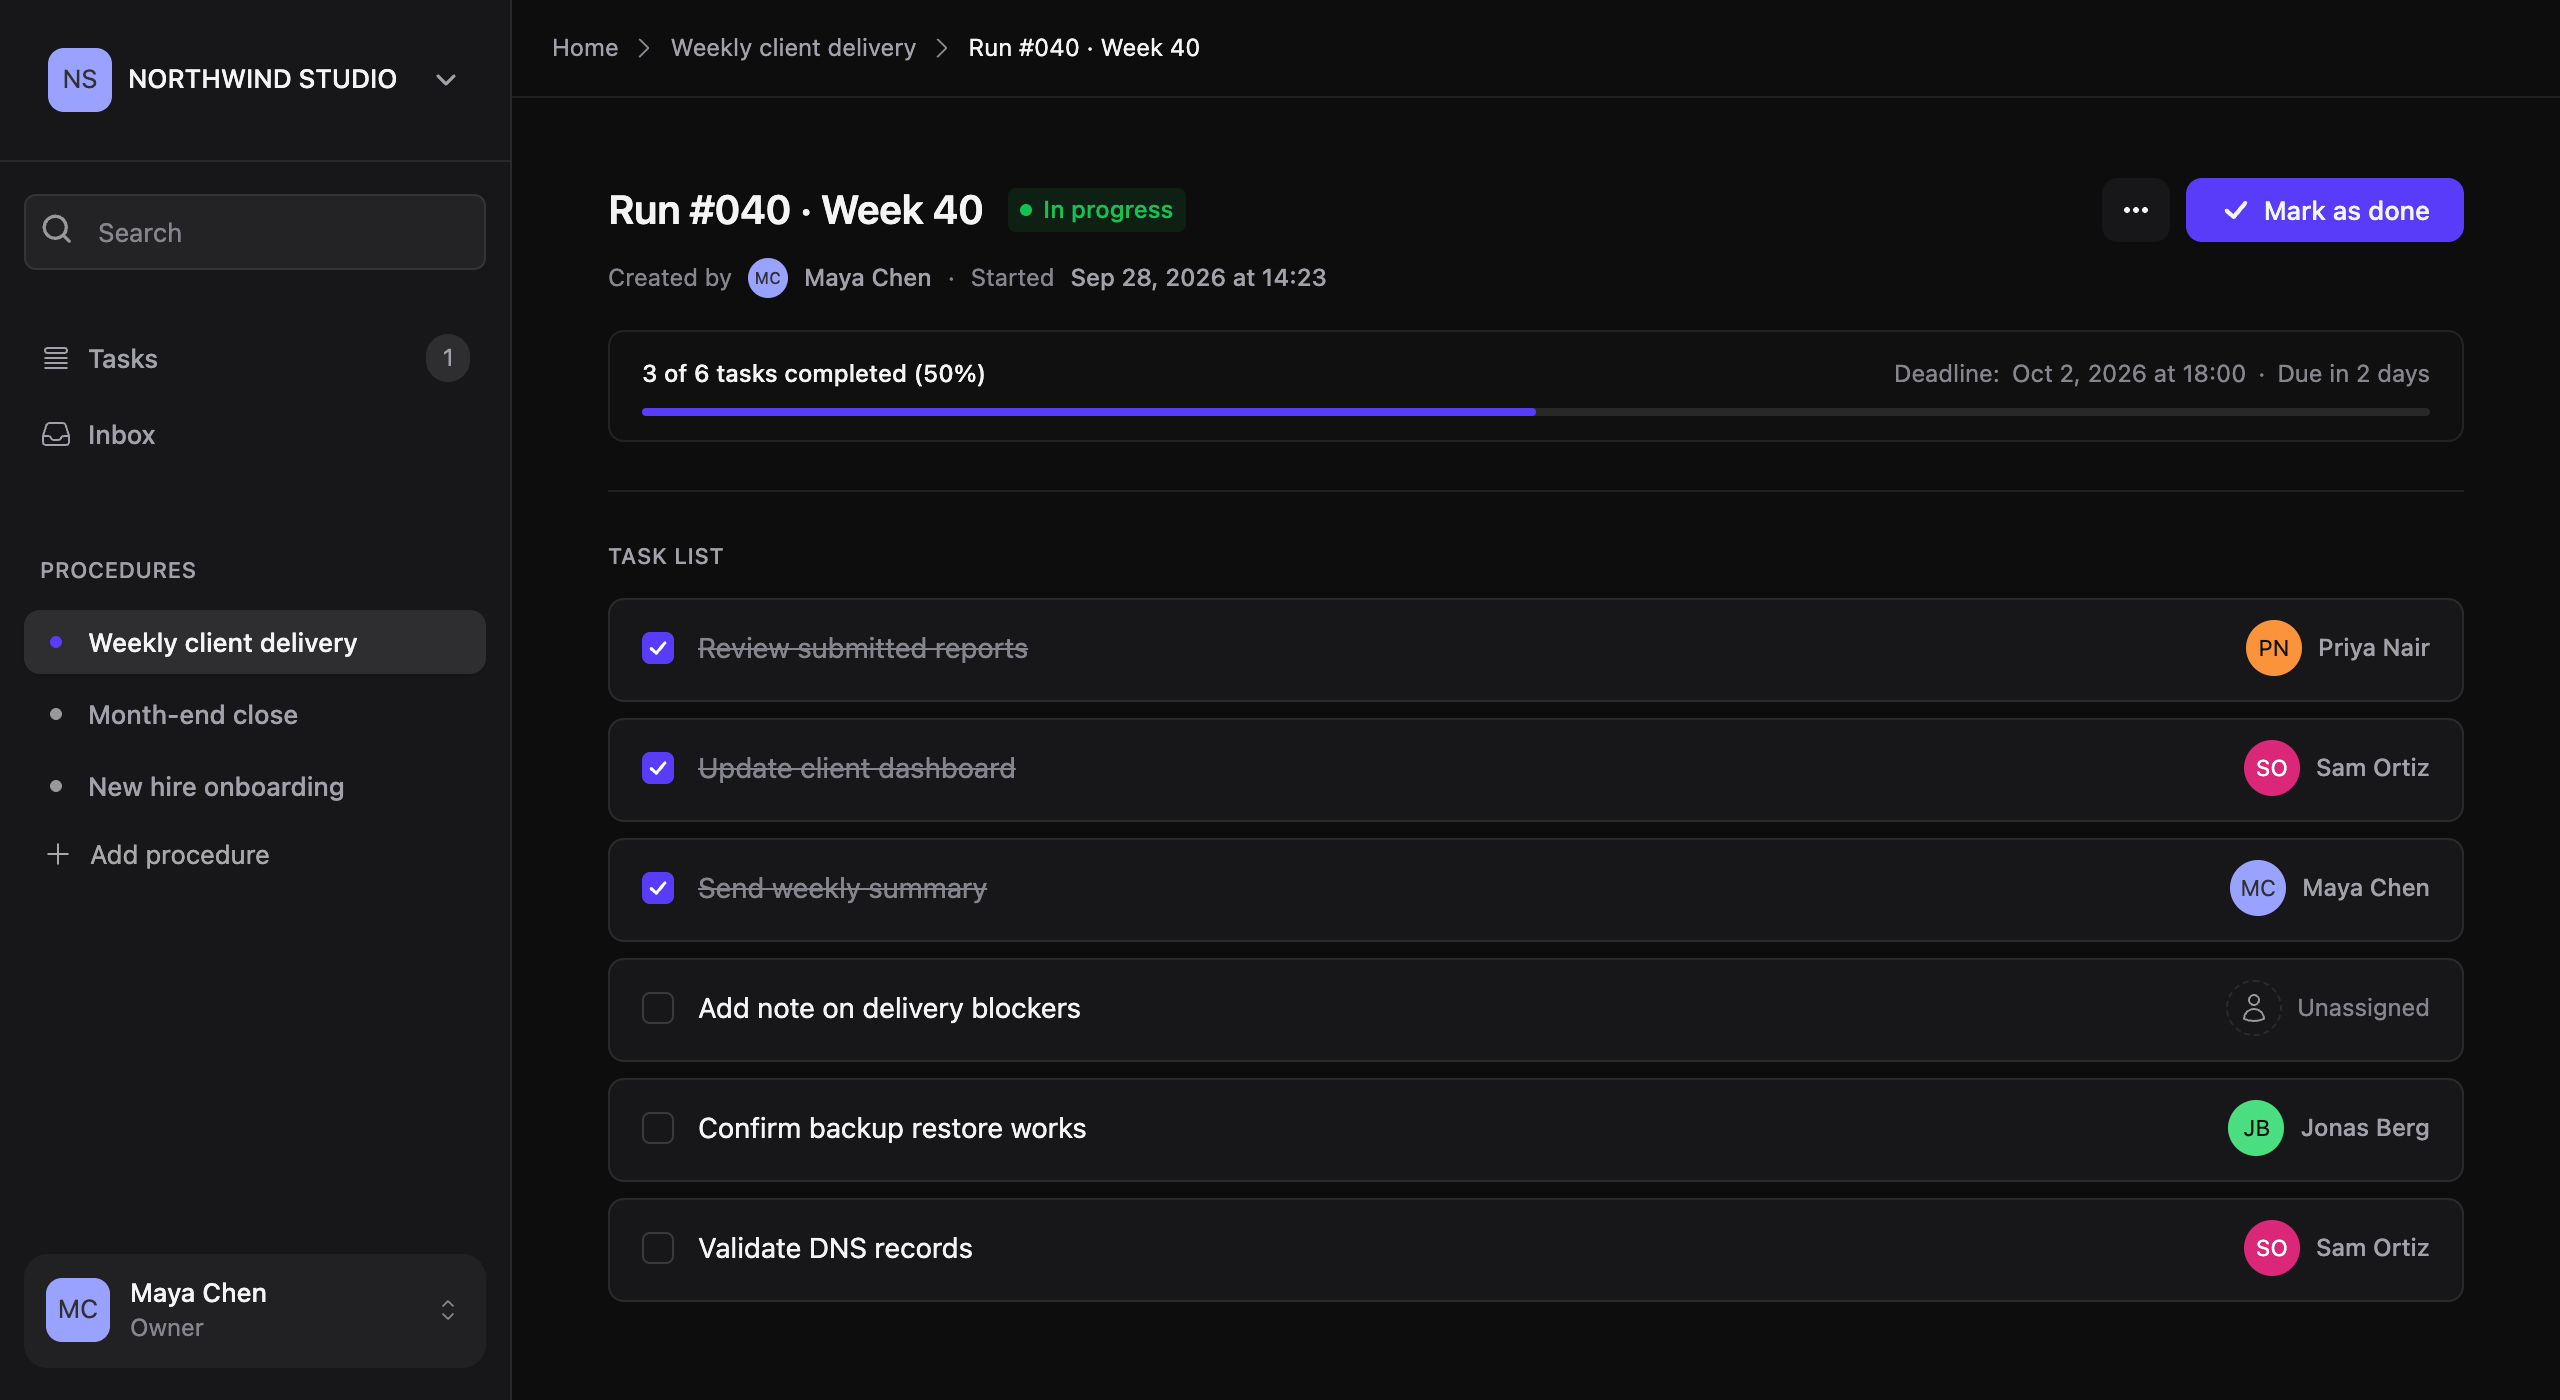Click the Tasks count badge showing 1
The image size is (2560, 1400).
[448, 358]
